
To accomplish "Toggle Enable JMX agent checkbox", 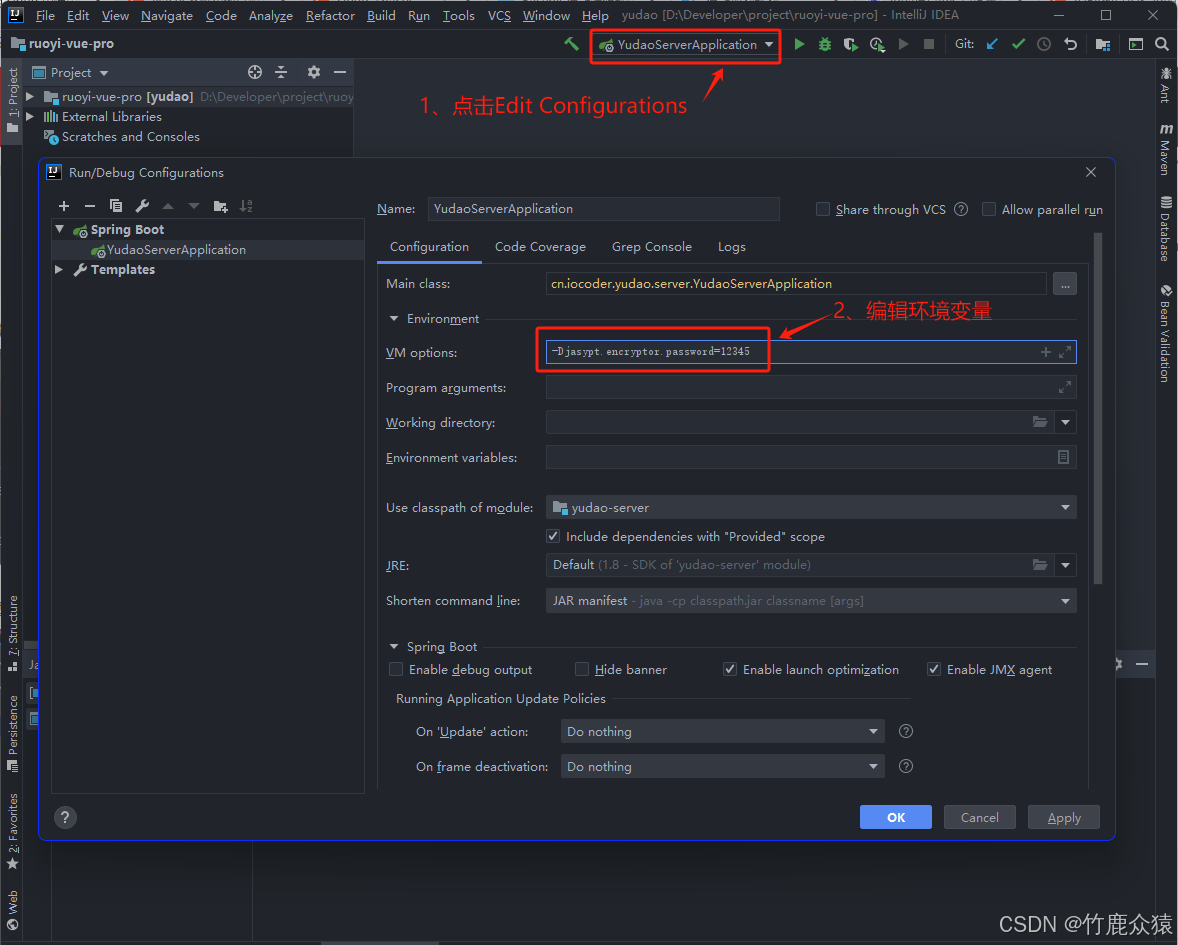I will pyautogui.click(x=934, y=669).
